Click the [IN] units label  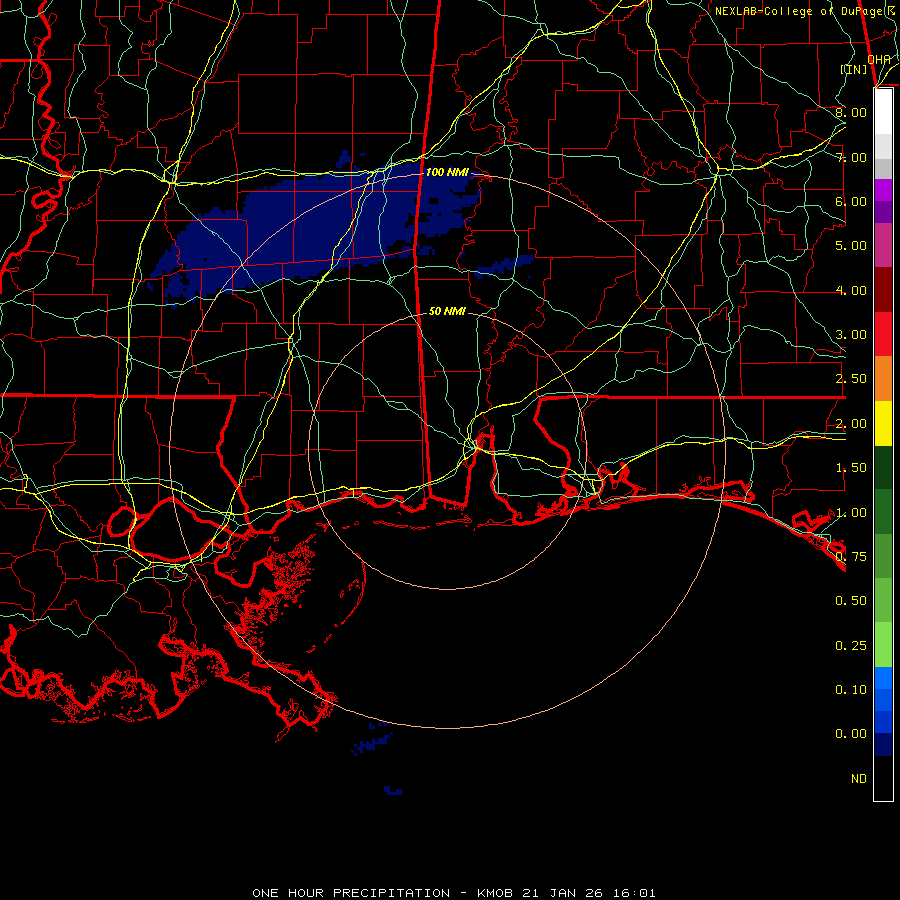(x=854, y=69)
